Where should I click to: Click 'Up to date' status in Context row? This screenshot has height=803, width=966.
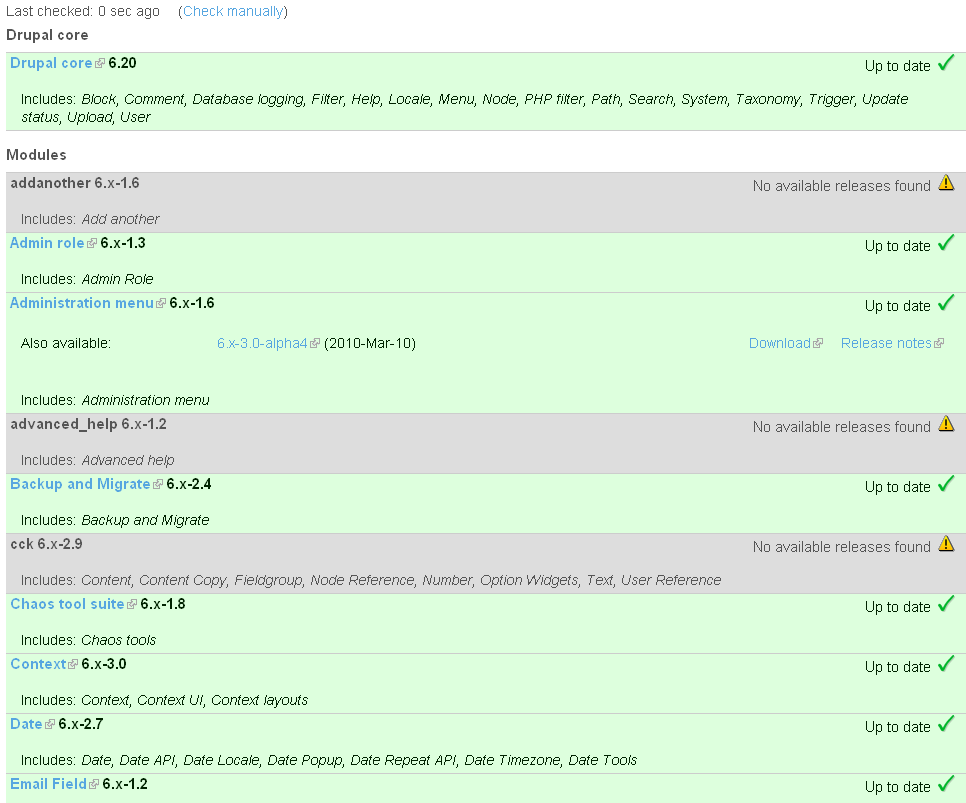pyautogui.click(x=898, y=667)
